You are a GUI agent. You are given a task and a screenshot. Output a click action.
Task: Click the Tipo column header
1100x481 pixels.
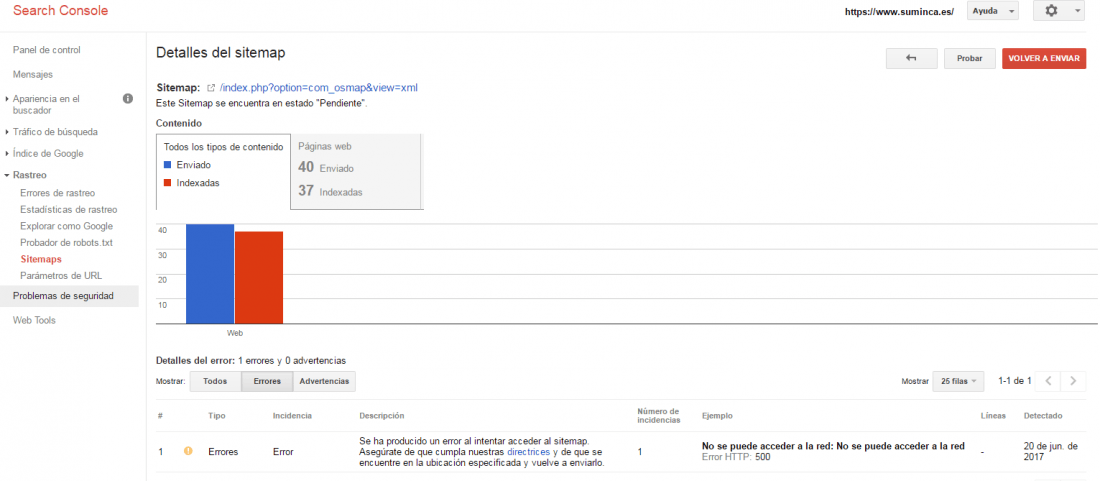click(217, 416)
